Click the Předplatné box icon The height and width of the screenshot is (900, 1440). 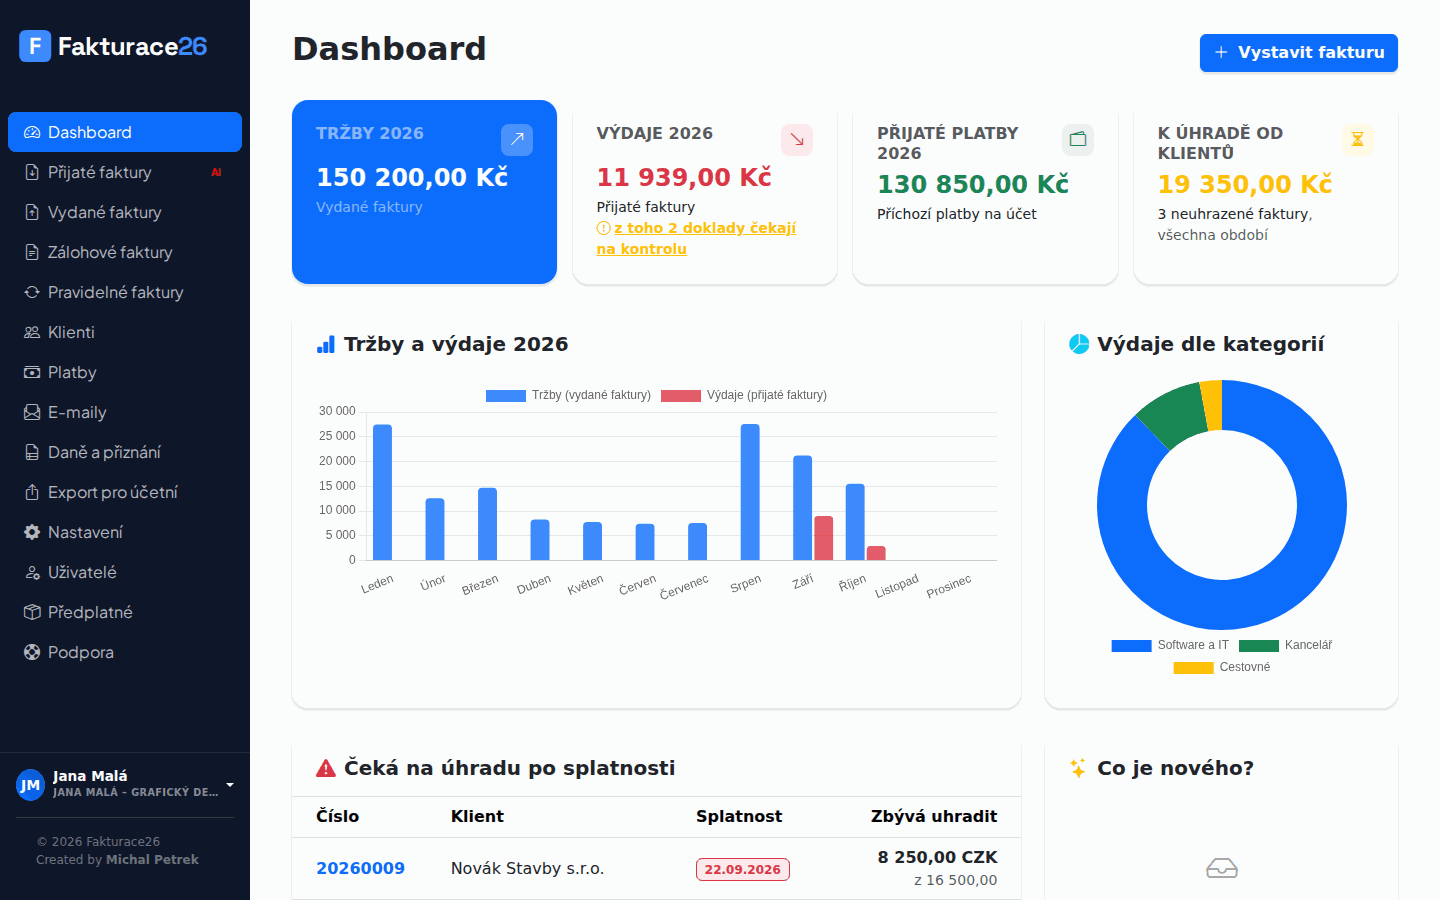[x=32, y=612]
